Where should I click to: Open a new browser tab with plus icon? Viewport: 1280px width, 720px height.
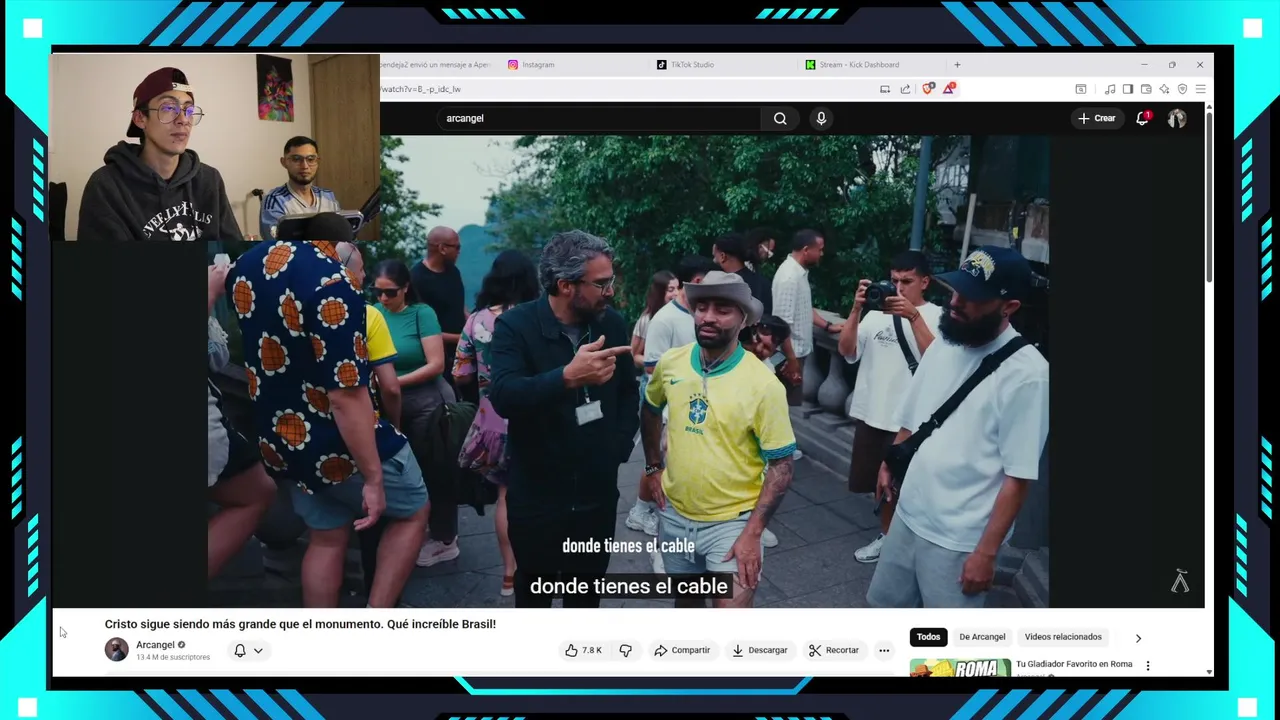tap(957, 65)
